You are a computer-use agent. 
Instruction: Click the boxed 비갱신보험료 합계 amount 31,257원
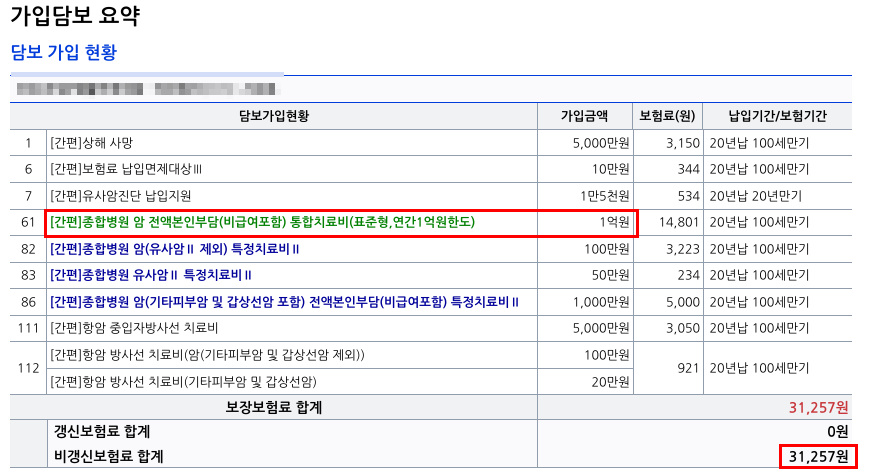819,457
